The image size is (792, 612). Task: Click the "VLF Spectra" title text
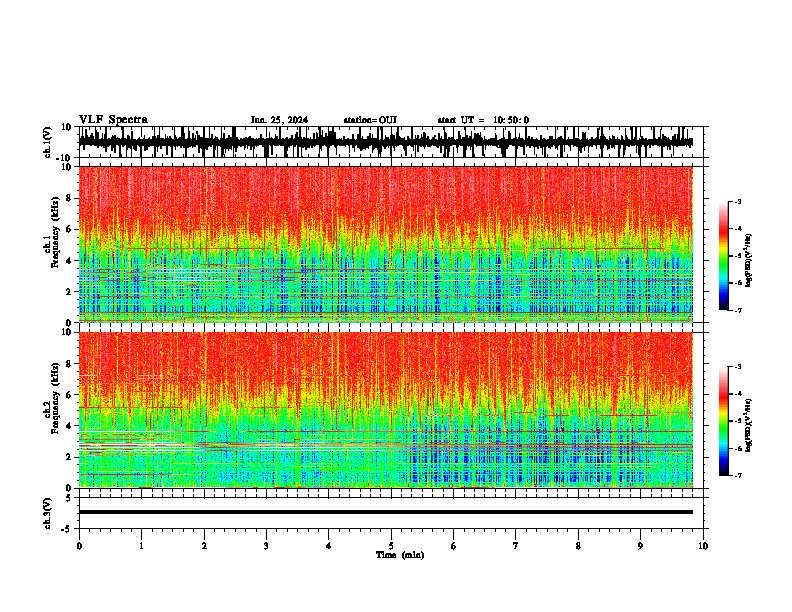pyautogui.click(x=113, y=120)
